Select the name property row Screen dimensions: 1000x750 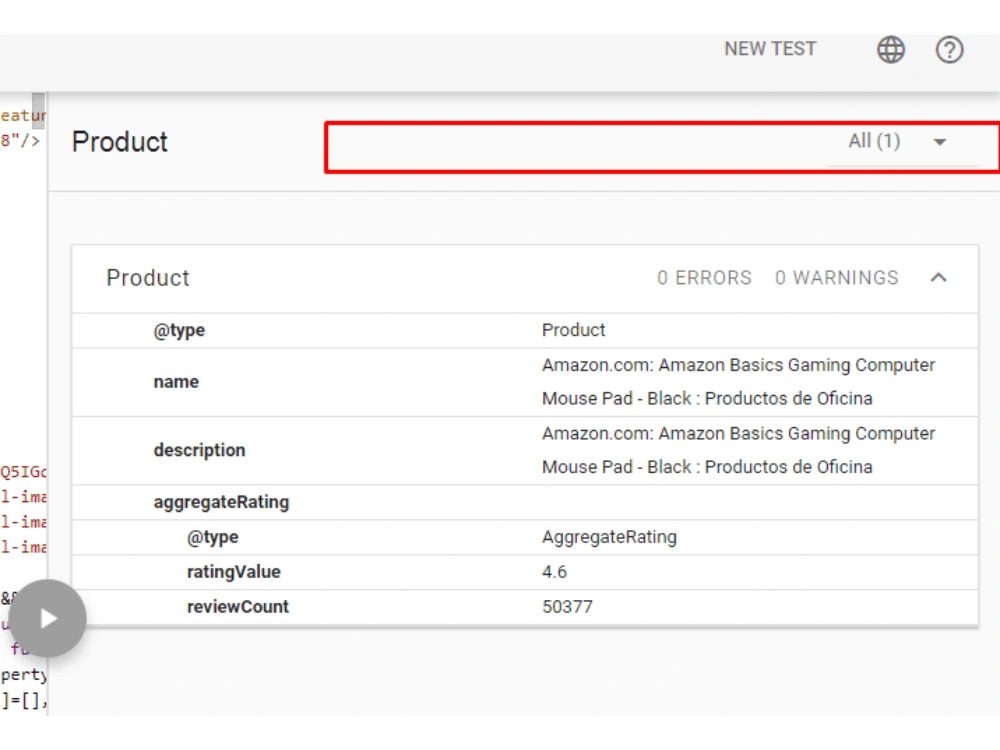point(525,382)
